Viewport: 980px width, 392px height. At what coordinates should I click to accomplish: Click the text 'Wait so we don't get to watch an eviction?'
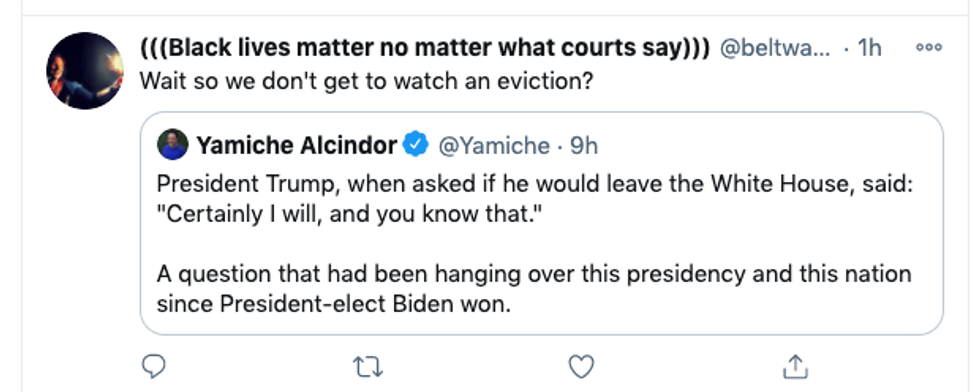[366, 81]
